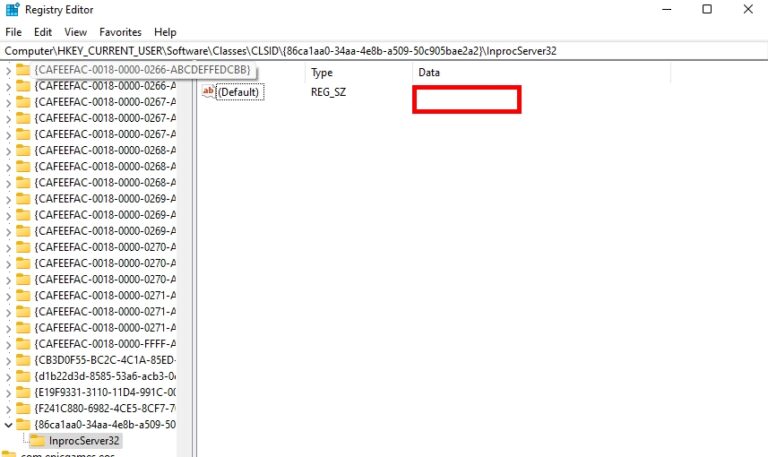Open the Favorites menu
768x457 pixels.
[120, 32]
